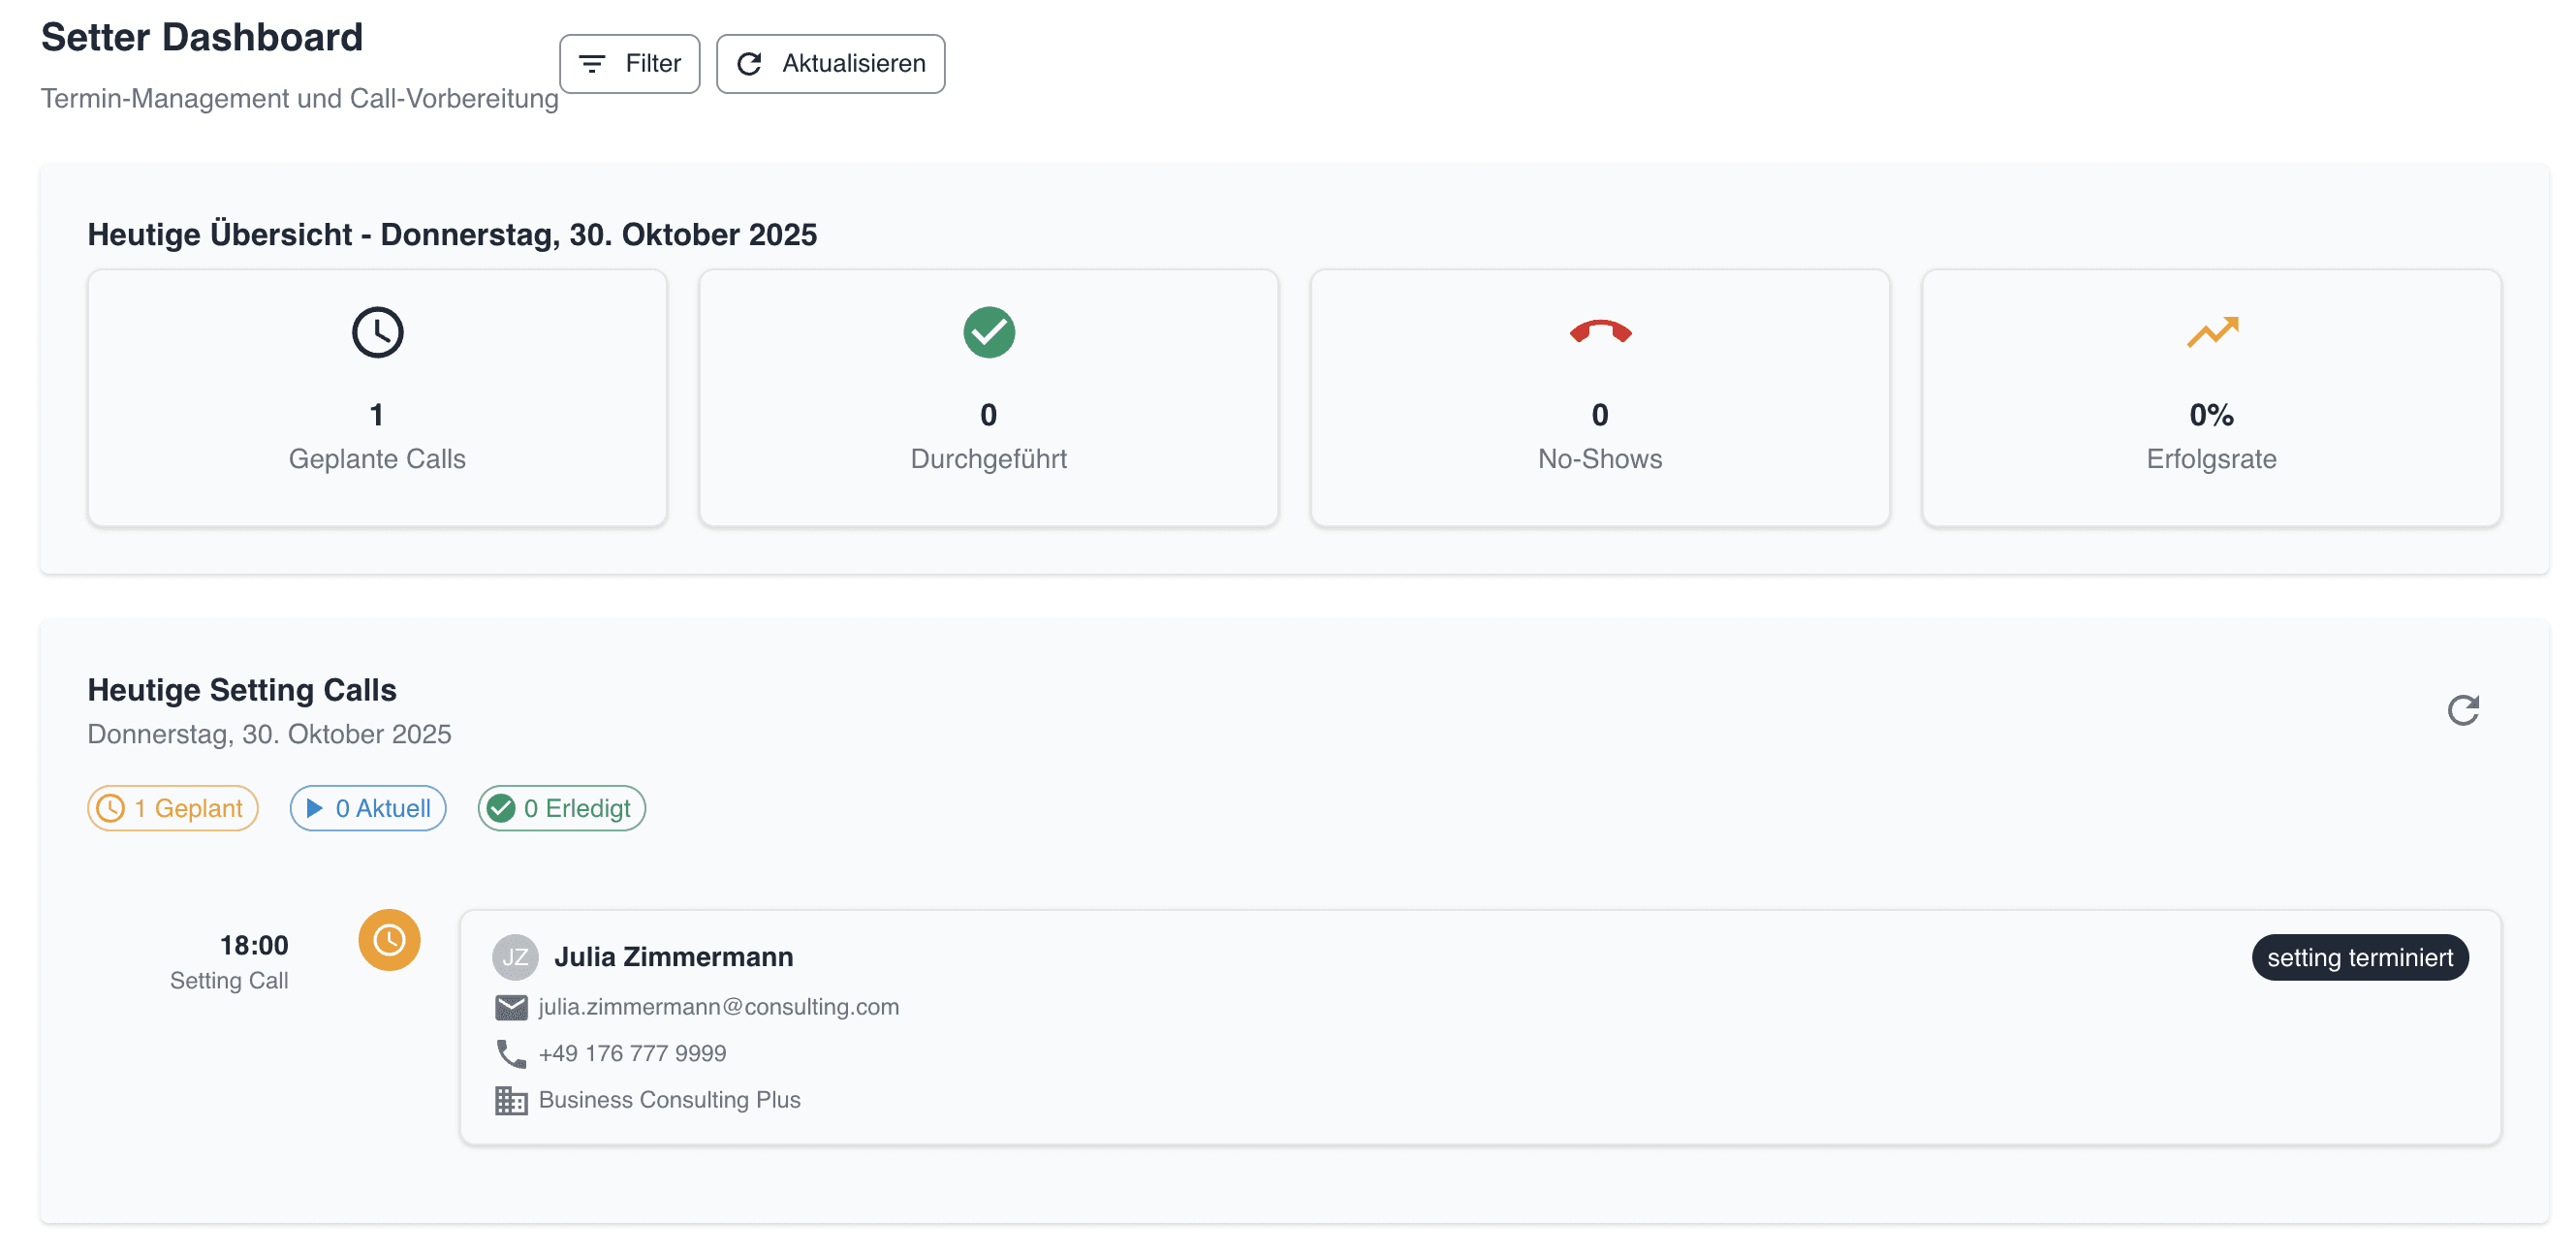Click the orange clock timeline marker at 18:00
The height and width of the screenshot is (1252, 2576).
point(389,939)
